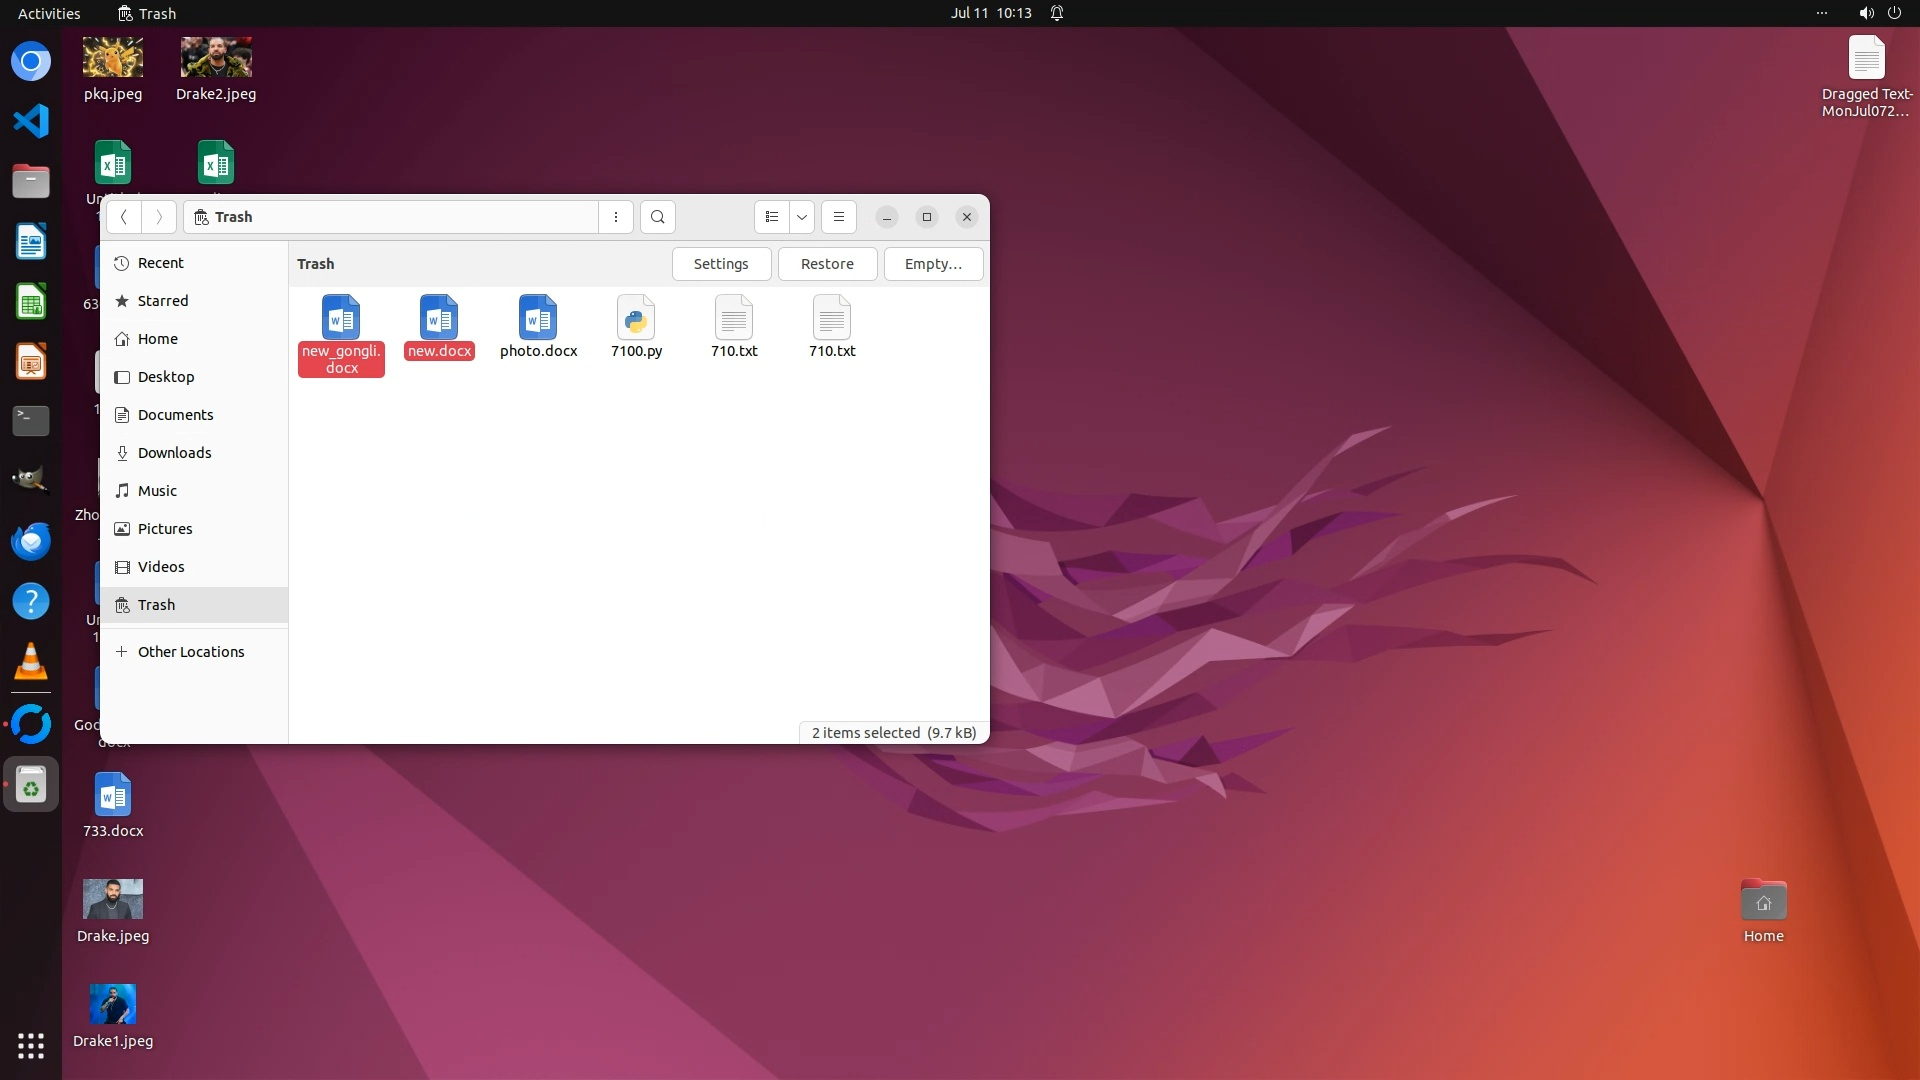This screenshot has height=1080, width=1920.
Task: Open Downloads in the sidebar
Action: pyautogui.click(x=174, y=453)
